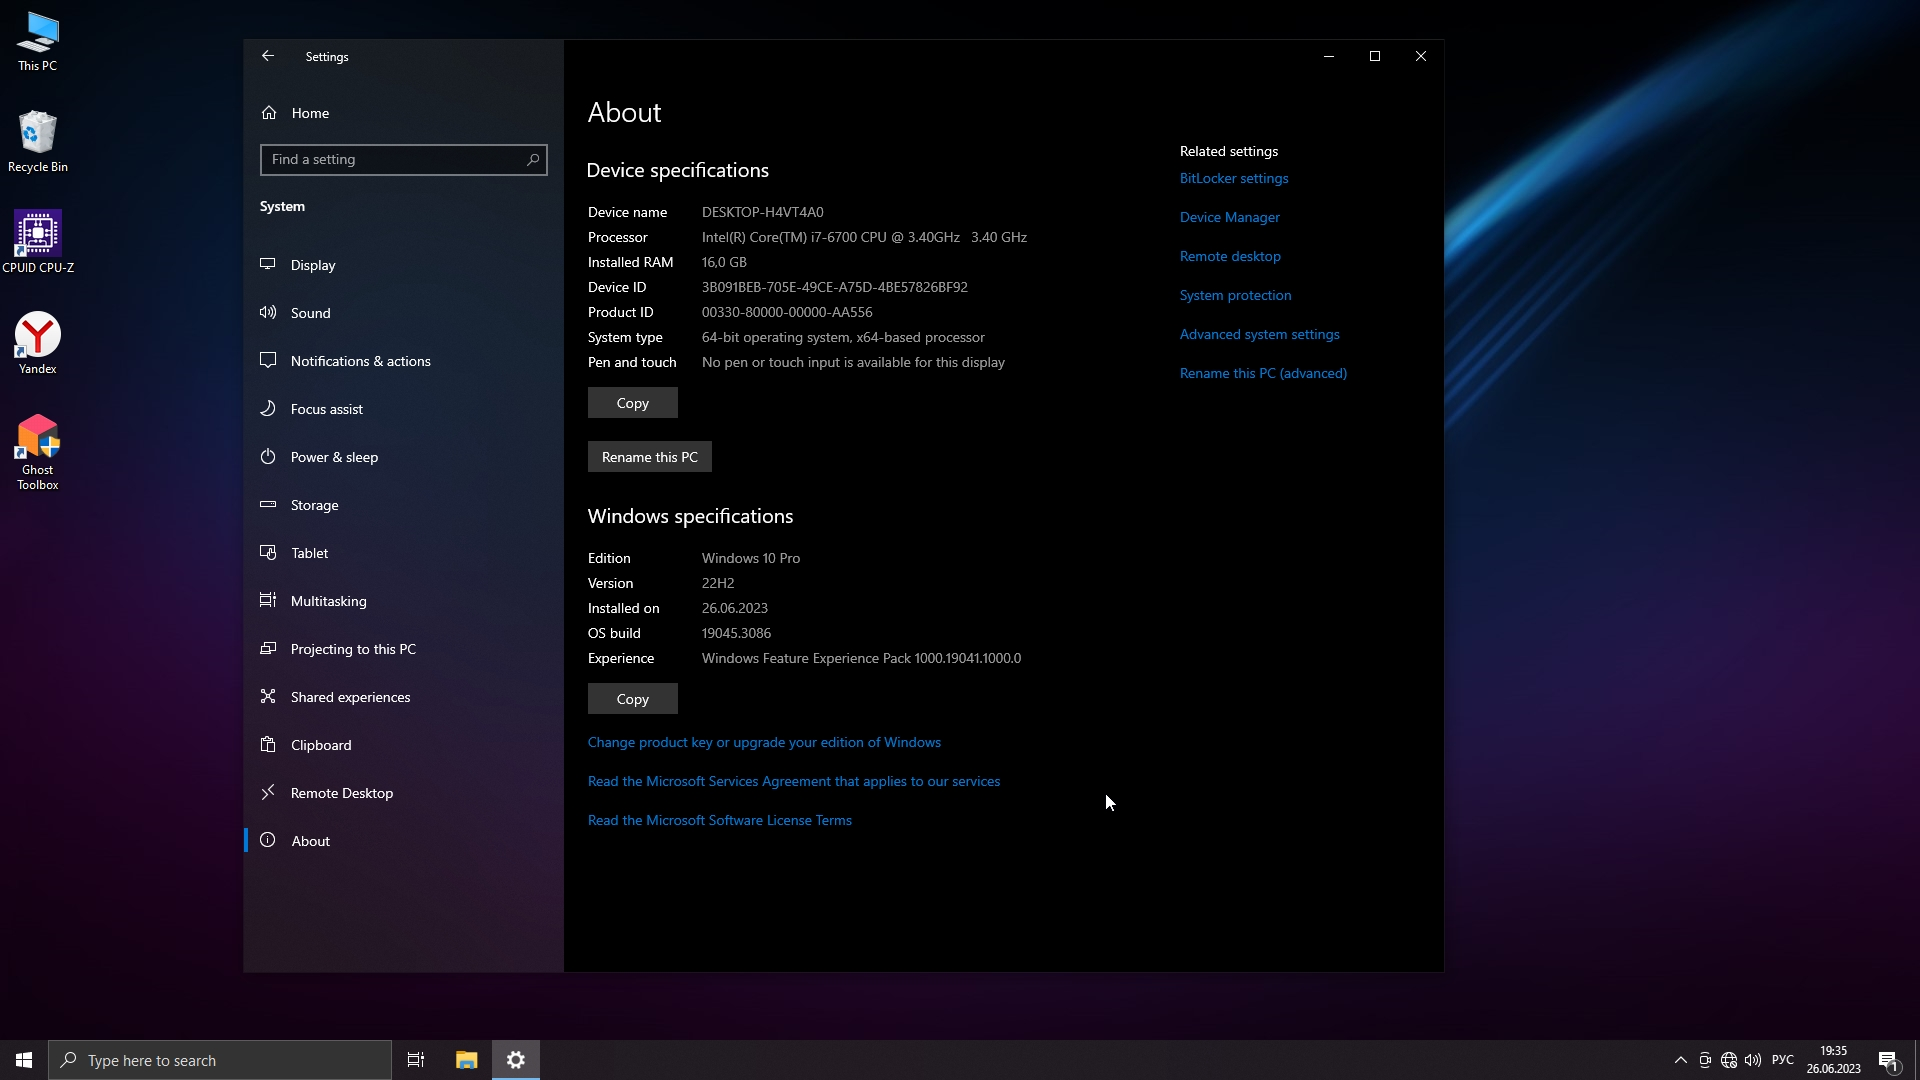Open File Explorer from the taskbar
The width and height of the screenshot is (1920, 1080).
466,1060
